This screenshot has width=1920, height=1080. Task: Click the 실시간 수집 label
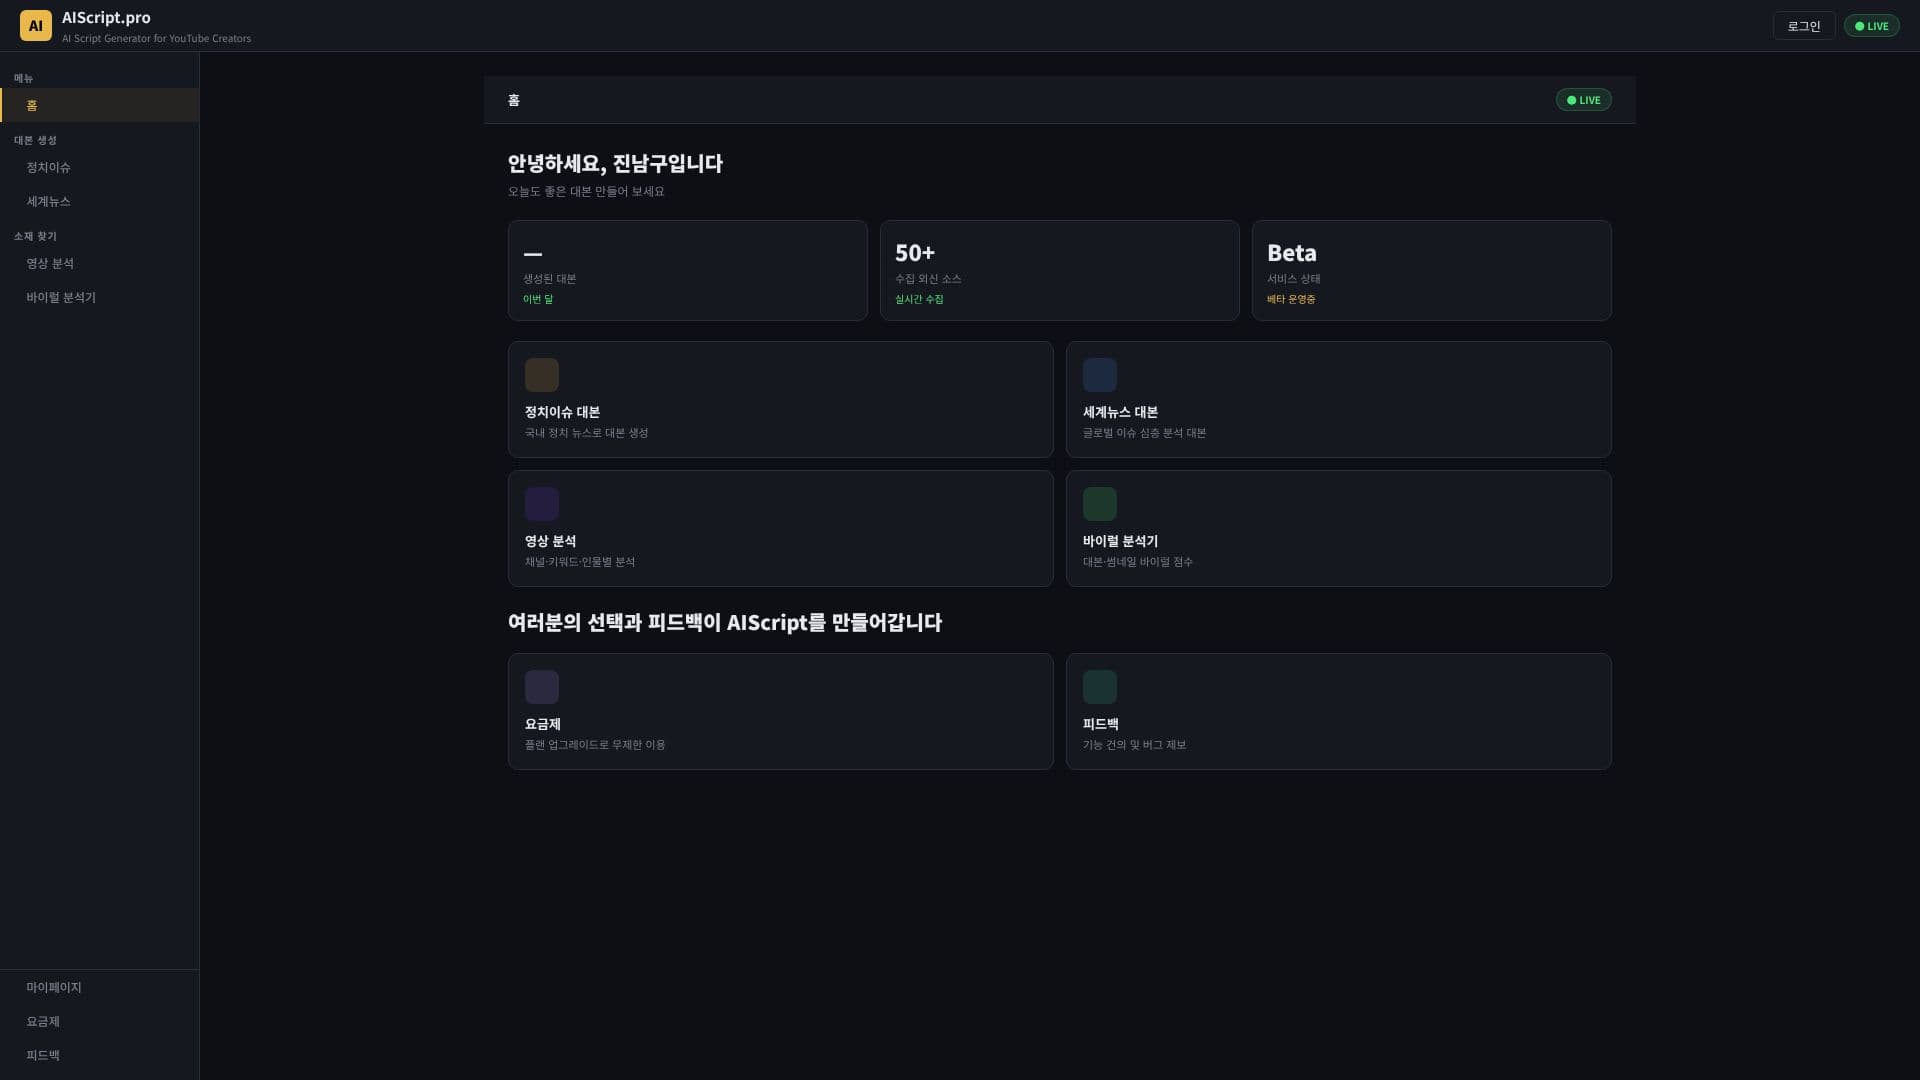(919, 299)
